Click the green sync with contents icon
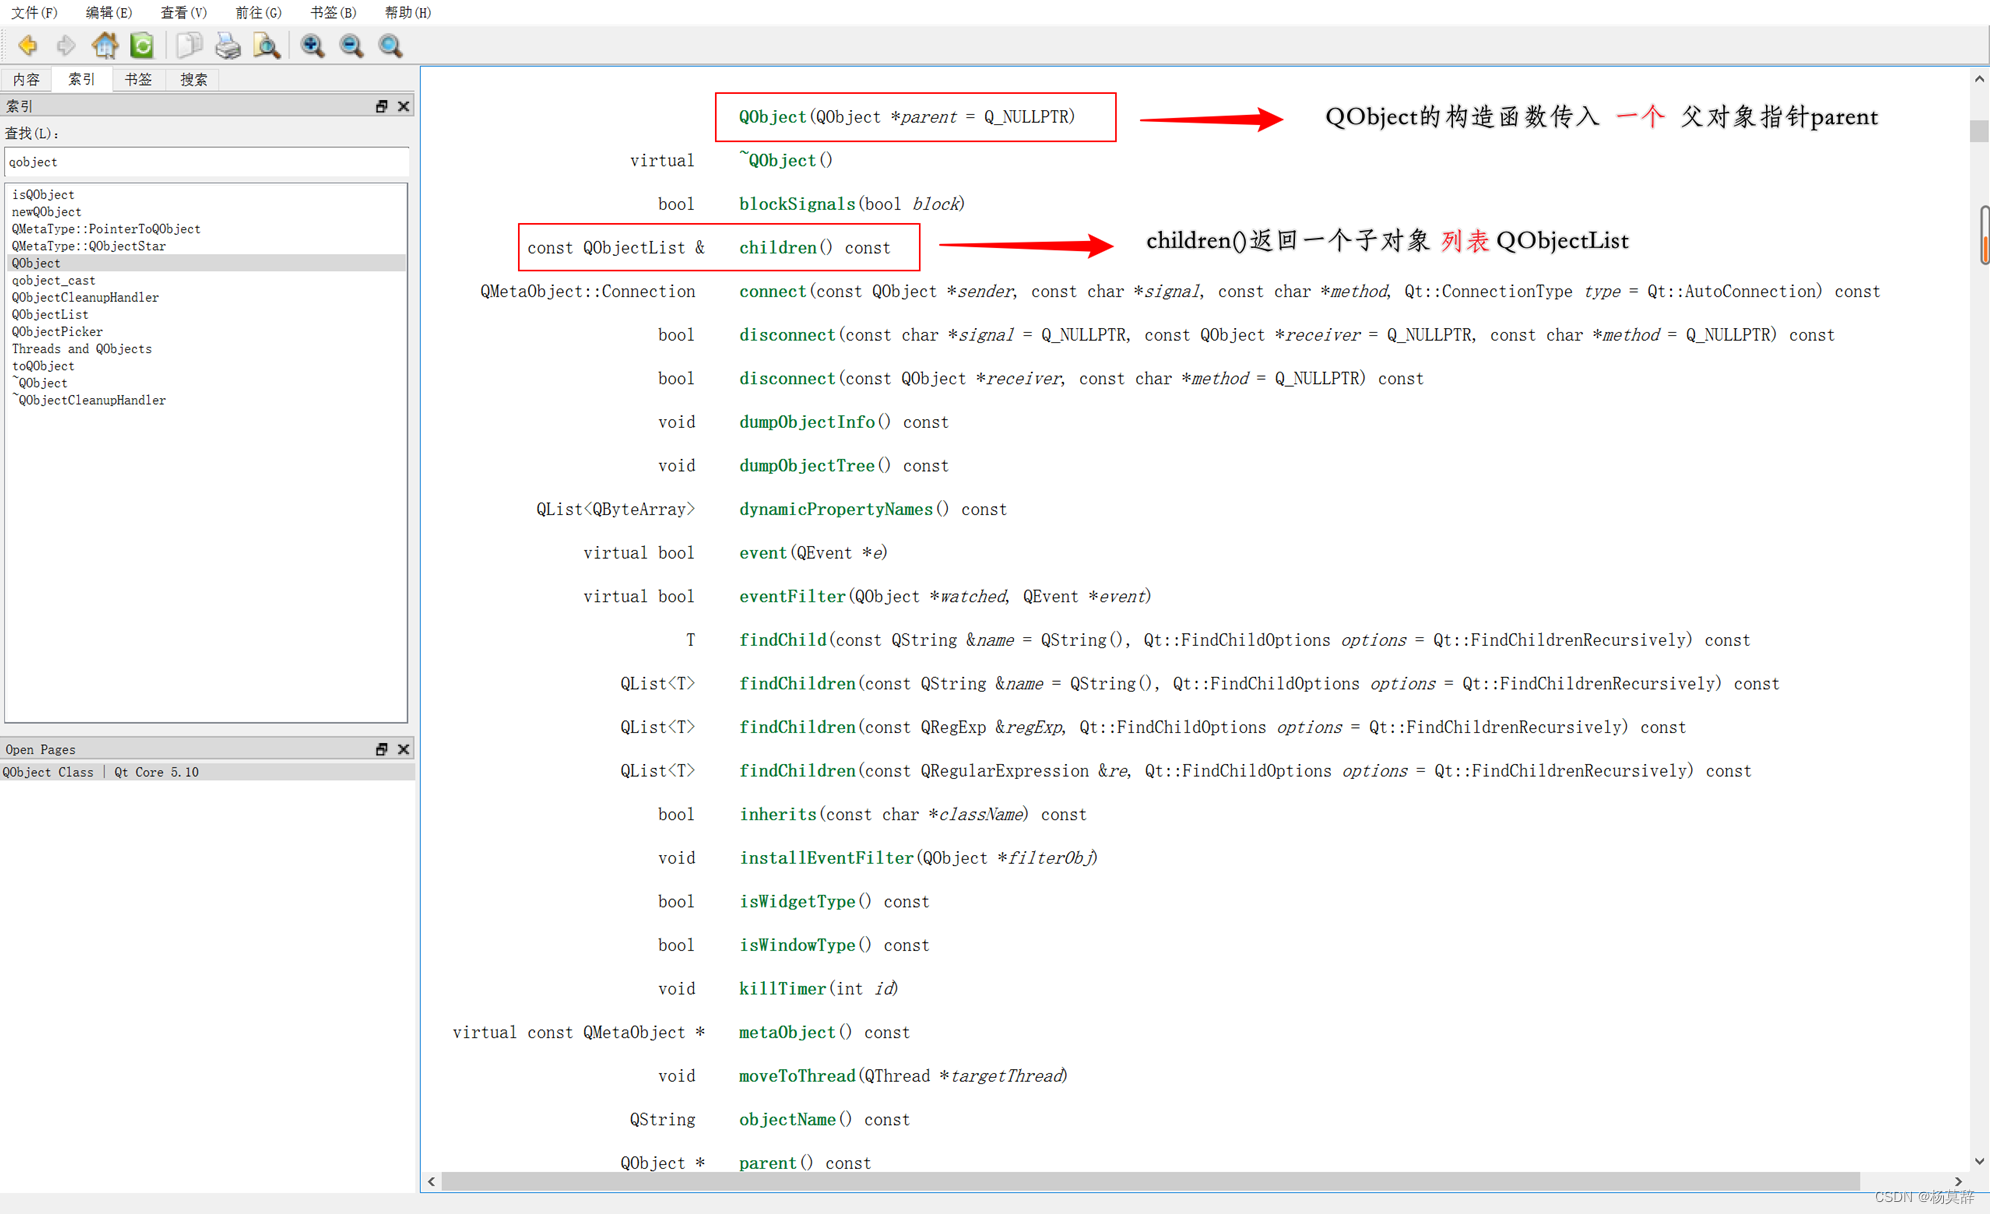 (x=142, y=45)
